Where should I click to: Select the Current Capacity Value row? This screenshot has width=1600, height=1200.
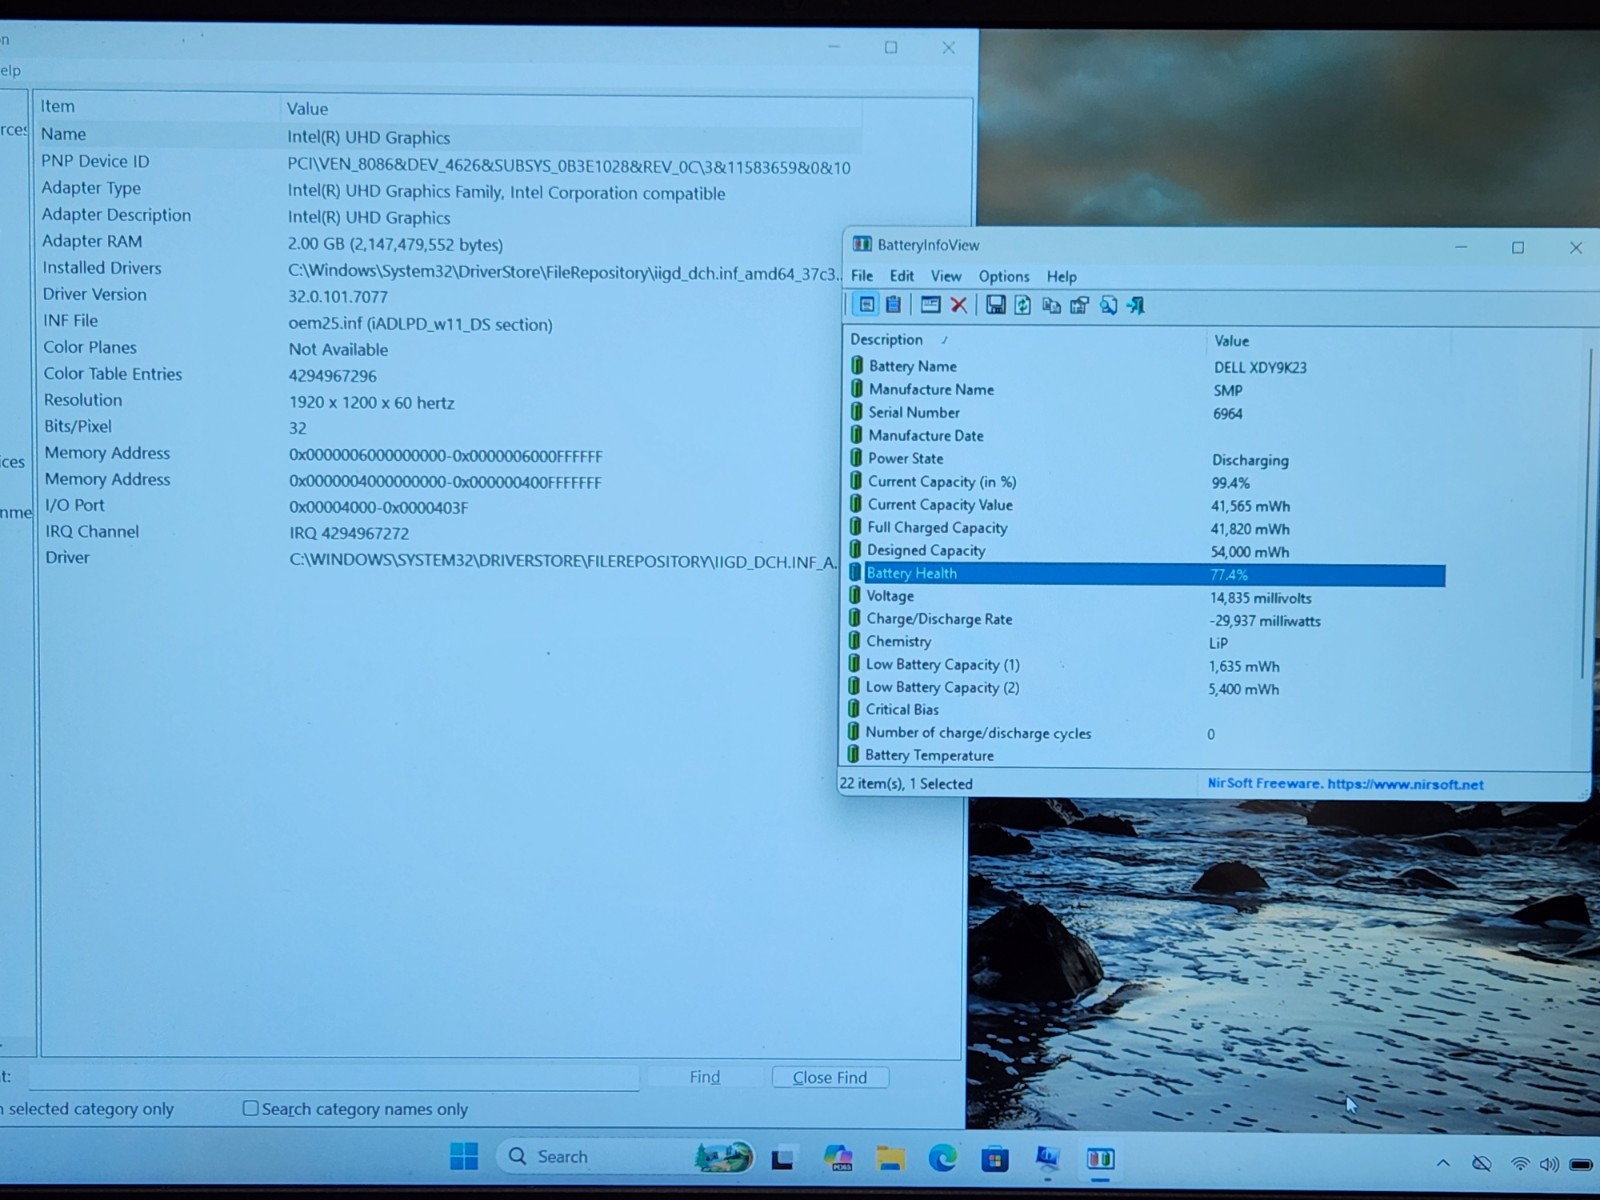click(x=1147, y=504)
